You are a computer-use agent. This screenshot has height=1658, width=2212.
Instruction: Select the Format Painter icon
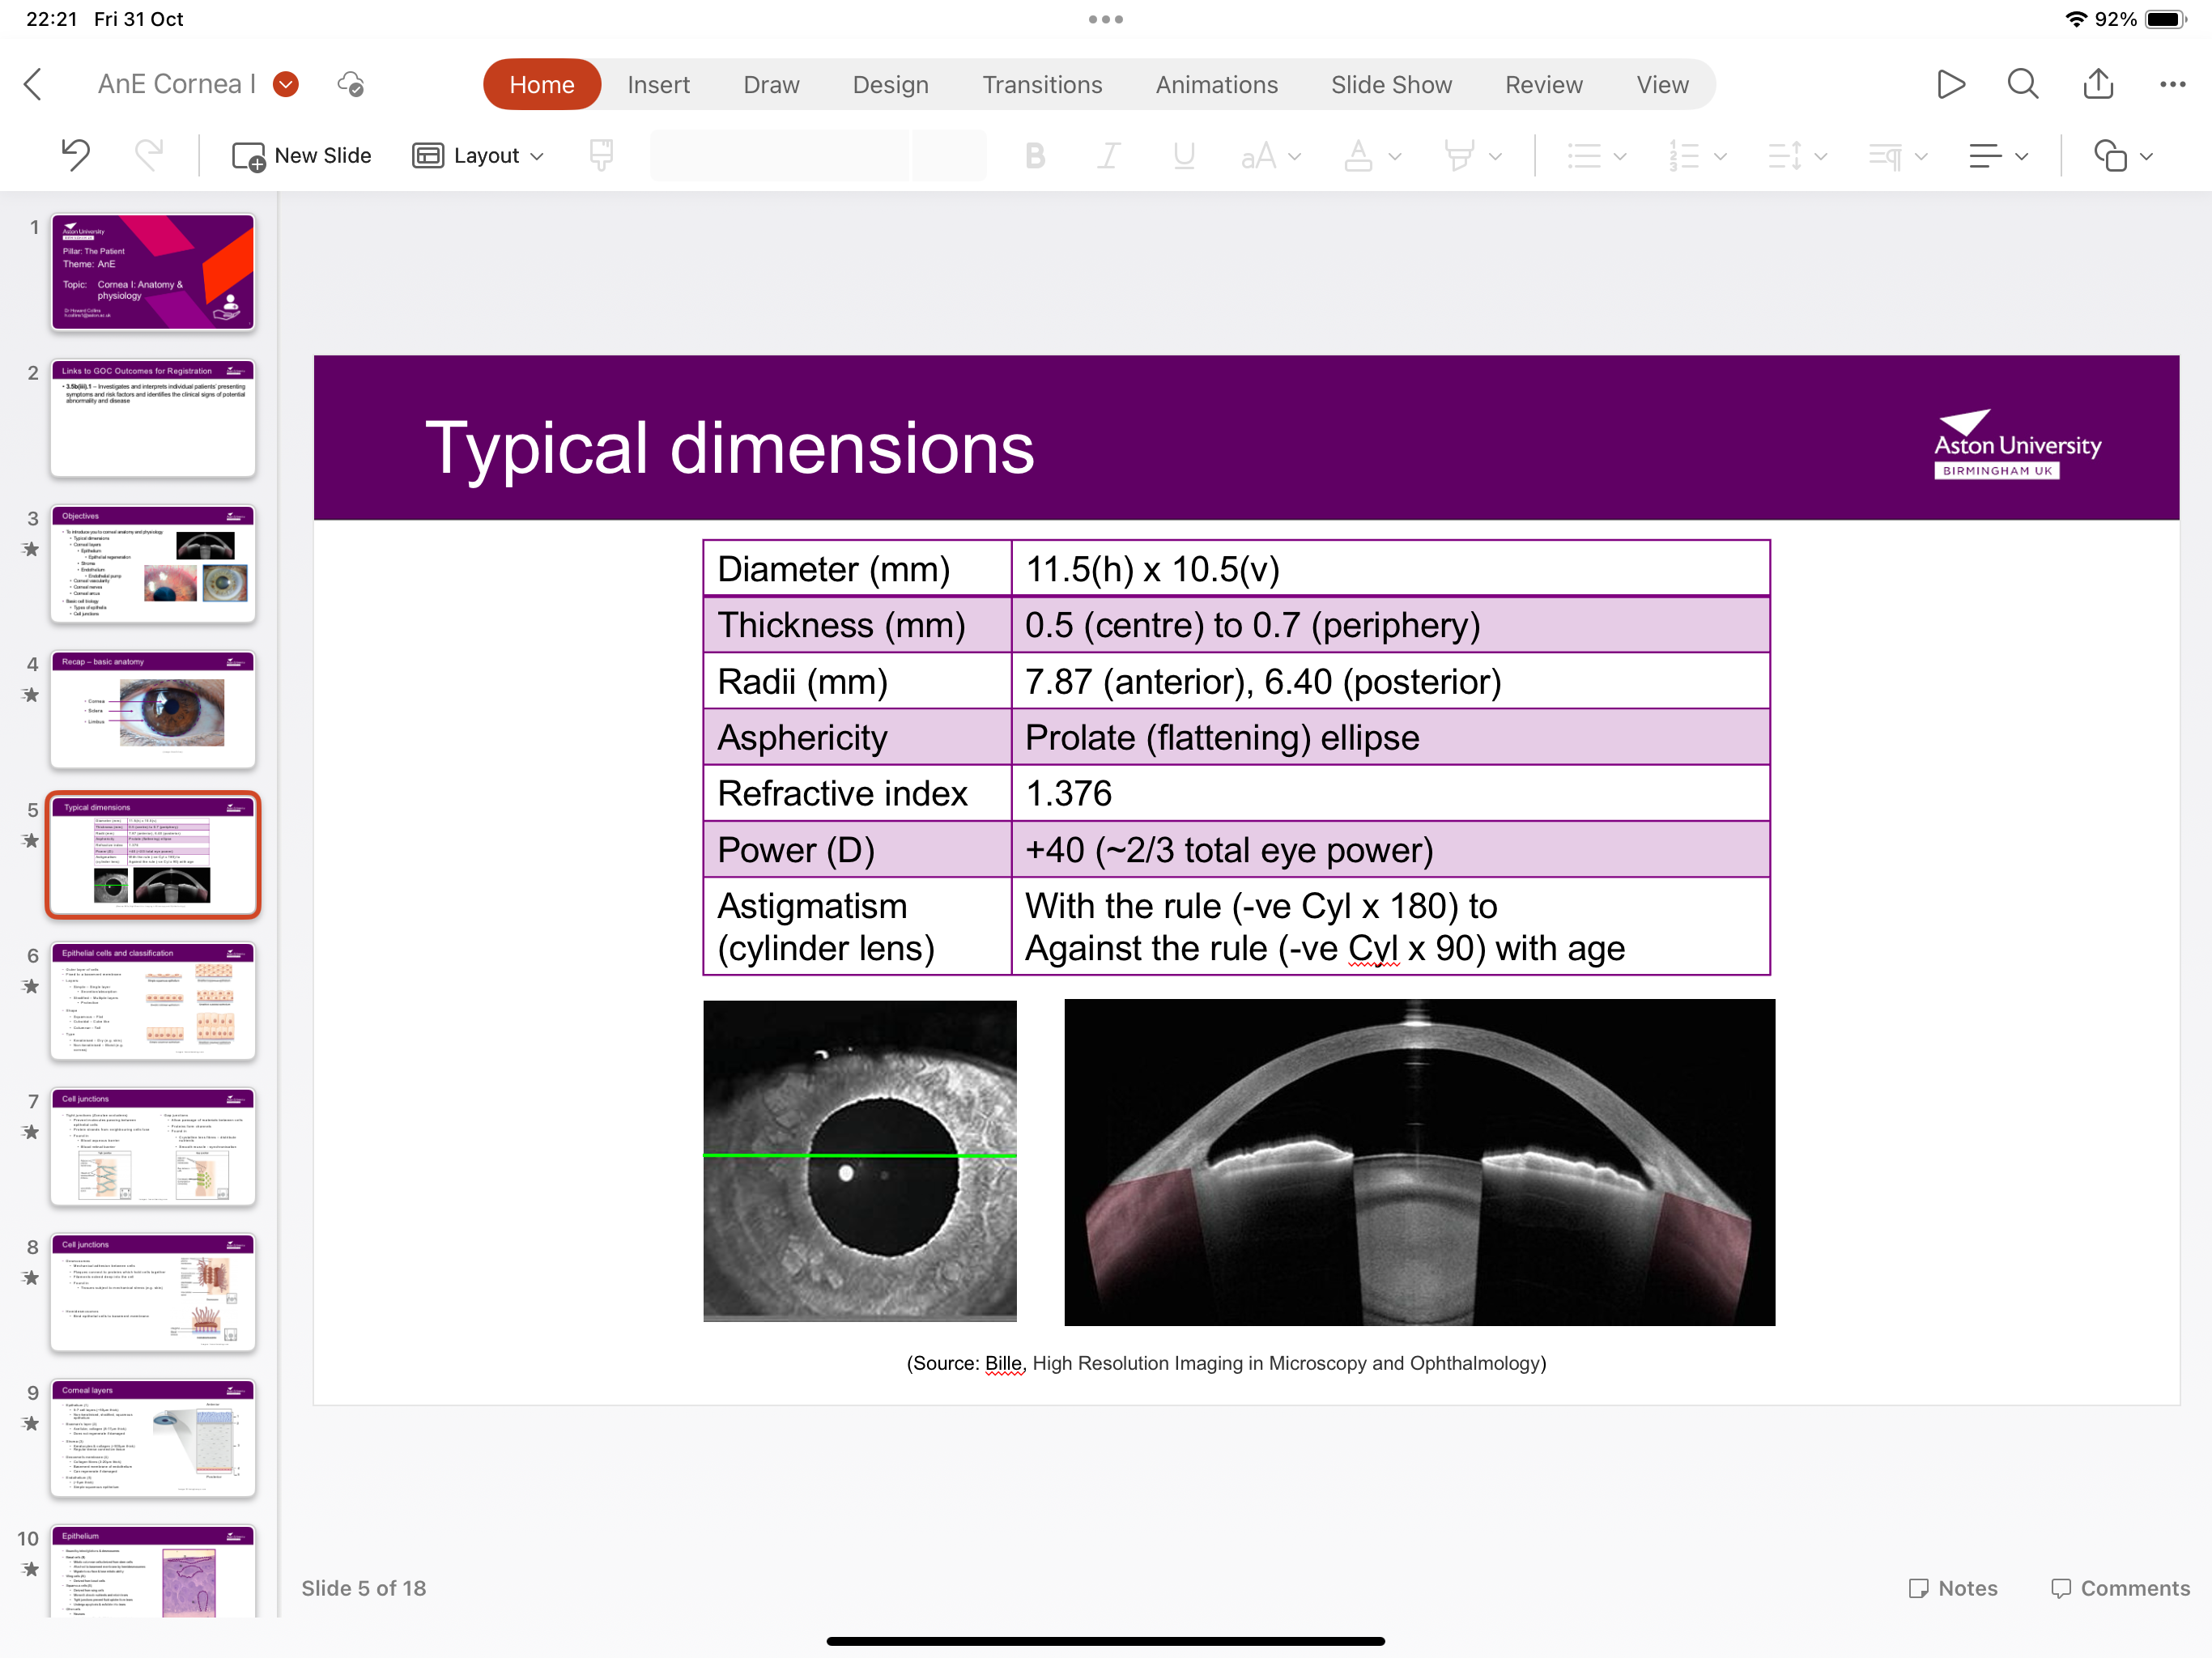[601, 155]
